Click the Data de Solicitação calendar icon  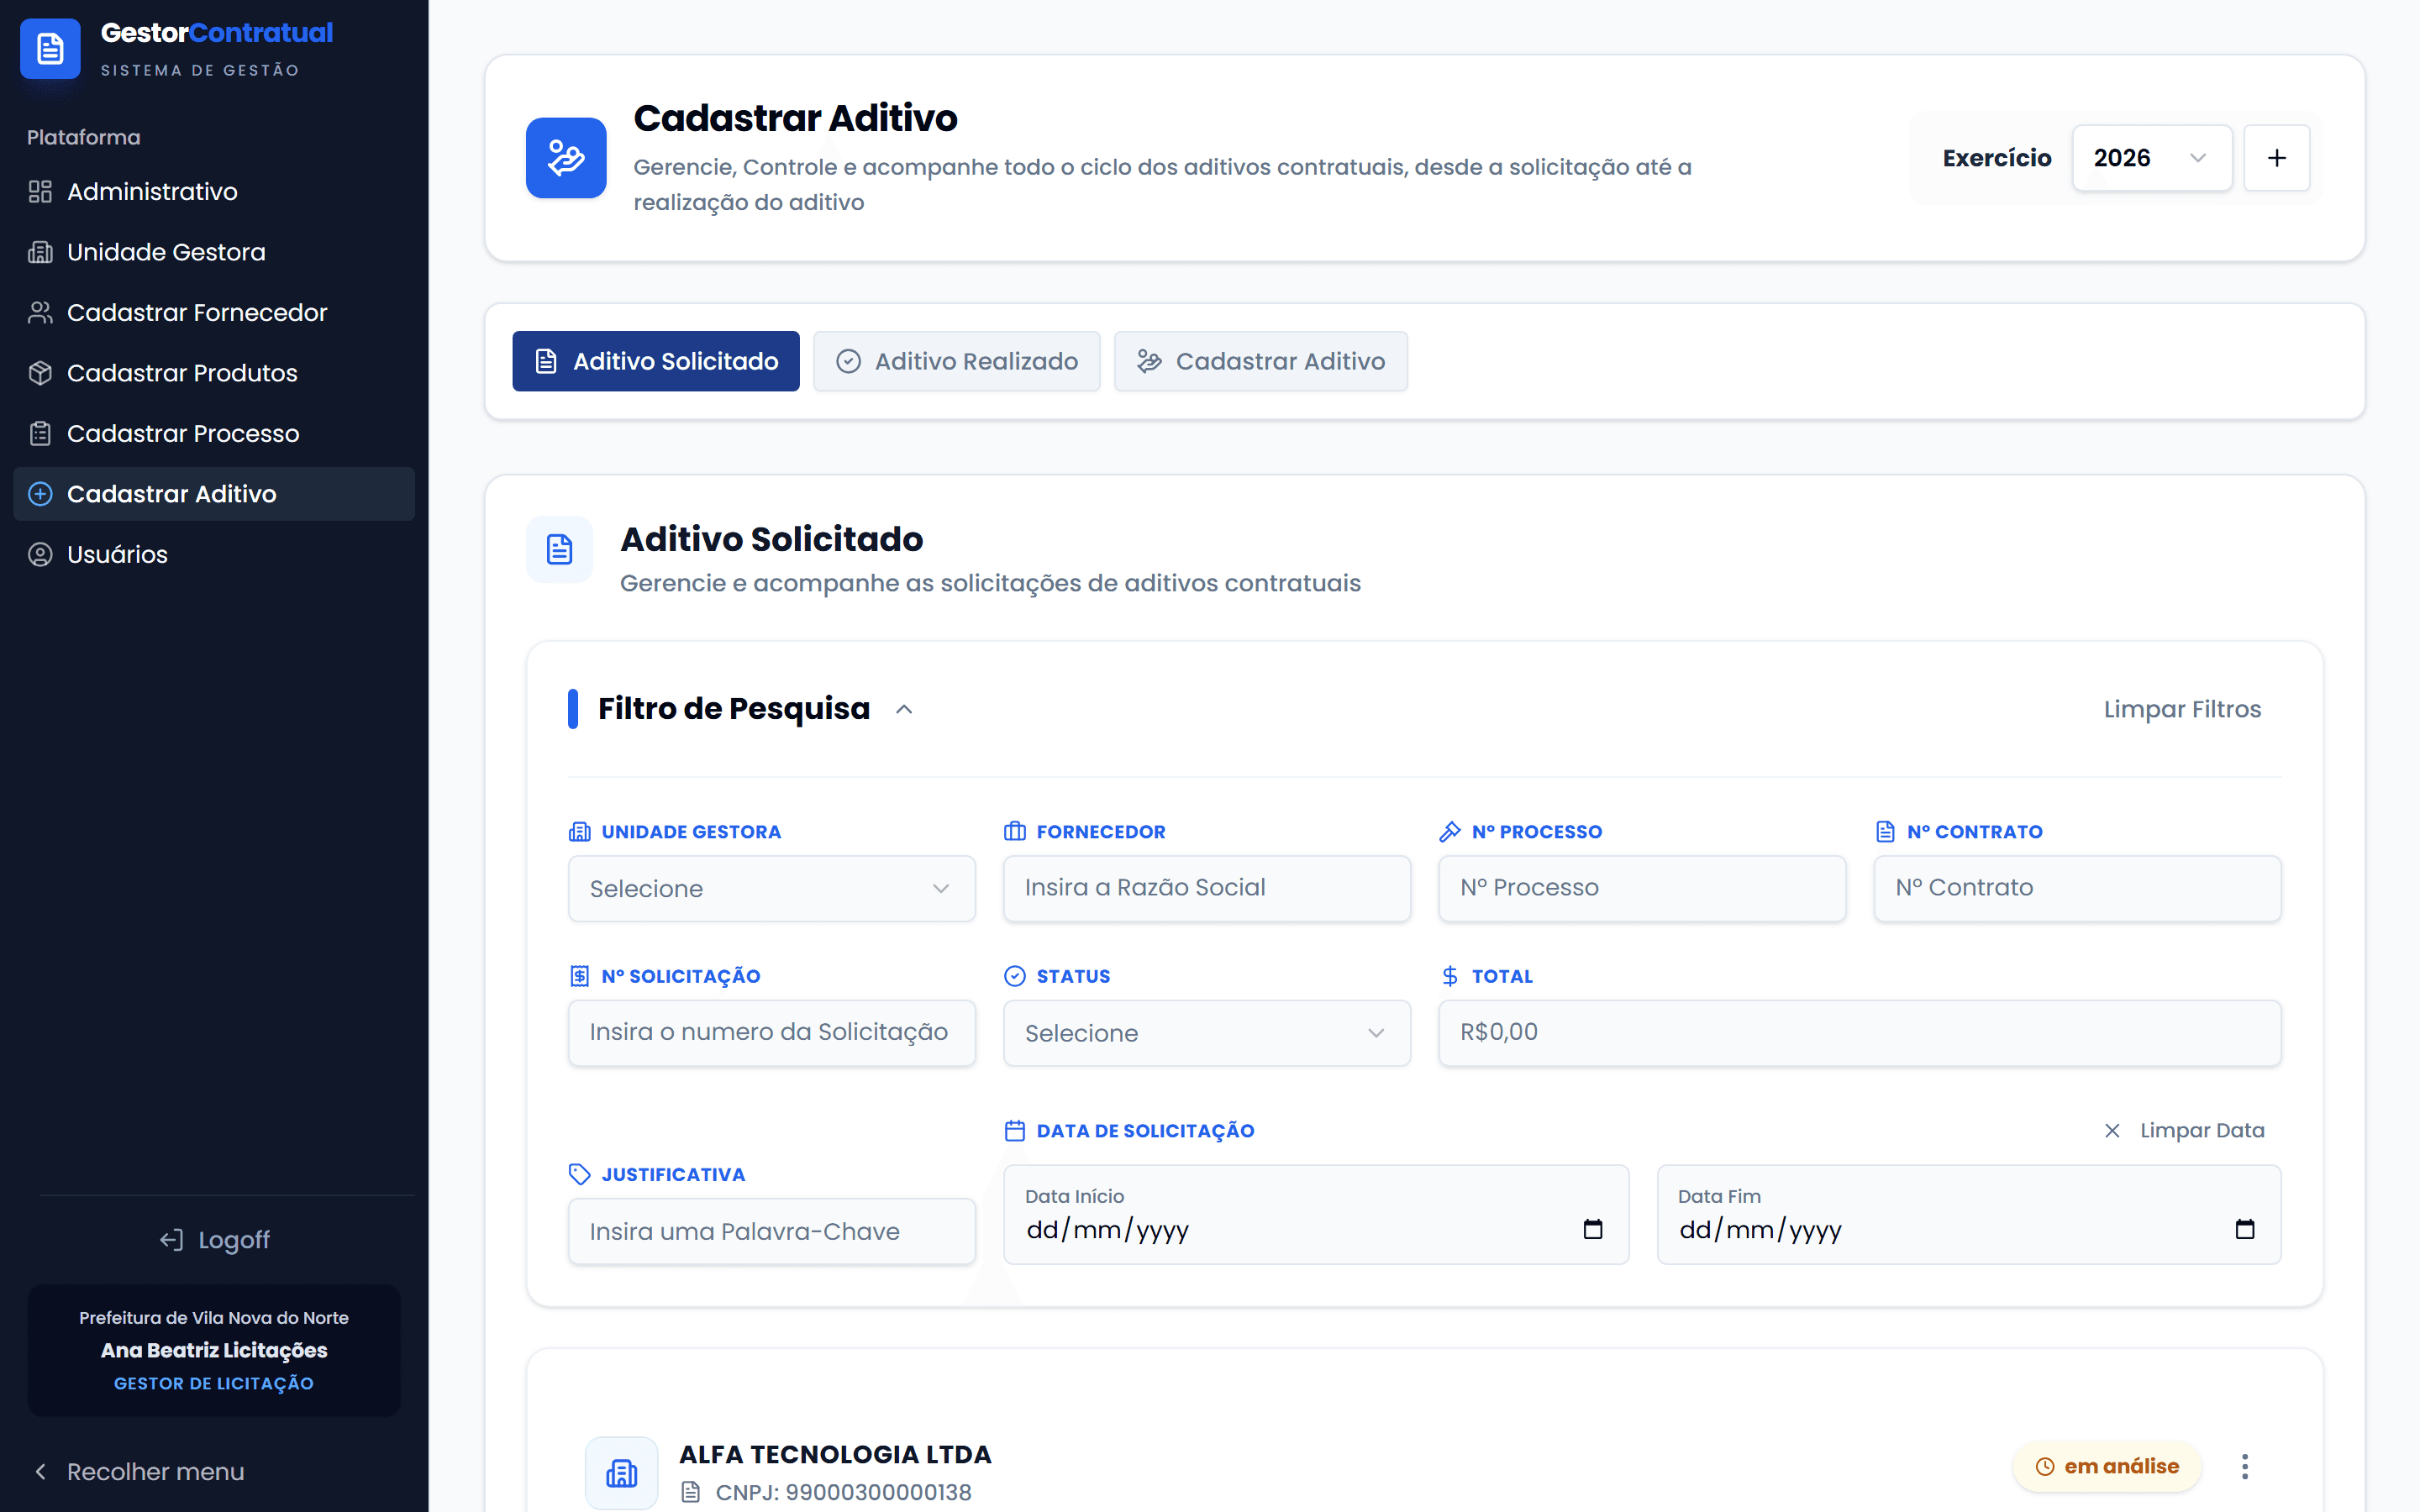point(1015,1131)
